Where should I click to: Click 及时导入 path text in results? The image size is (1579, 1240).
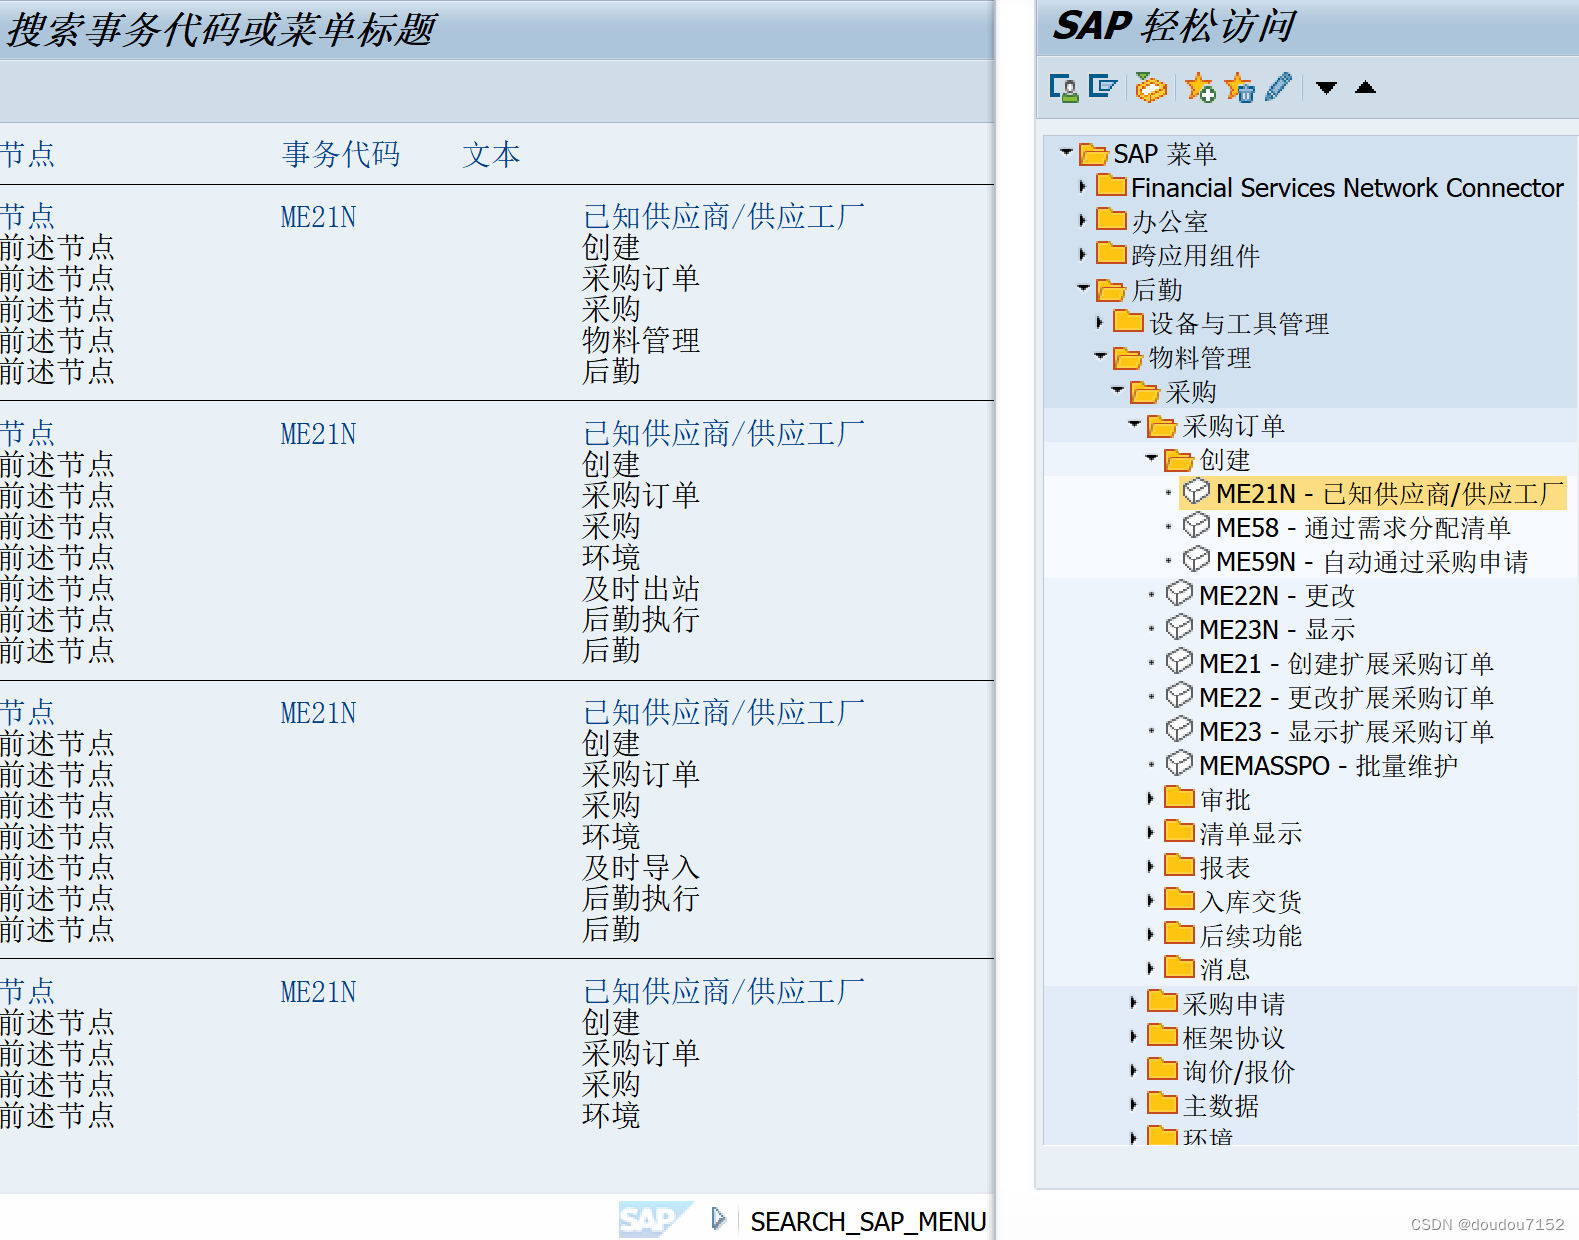coord(641,867)
